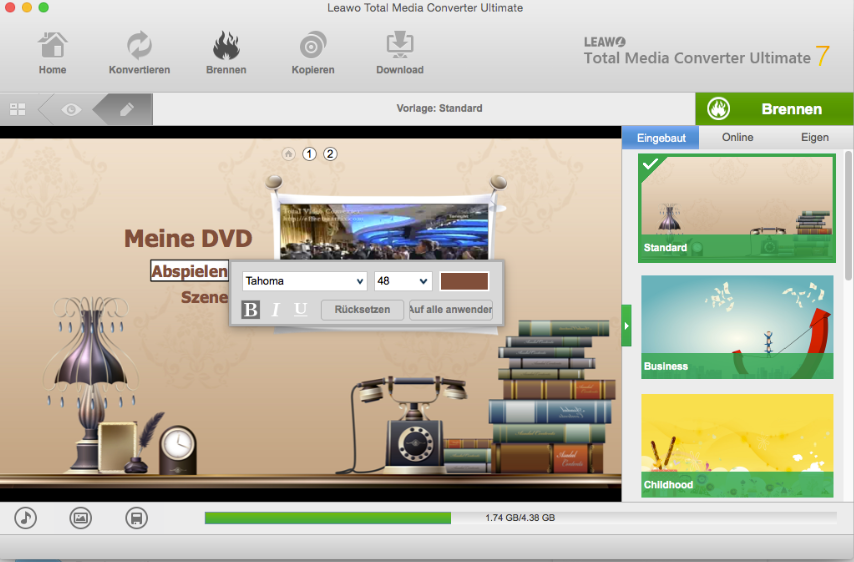Add background music via note icon
Image resolution: width=854 pixels, height=562 pixels.
(x=26, y=518)
